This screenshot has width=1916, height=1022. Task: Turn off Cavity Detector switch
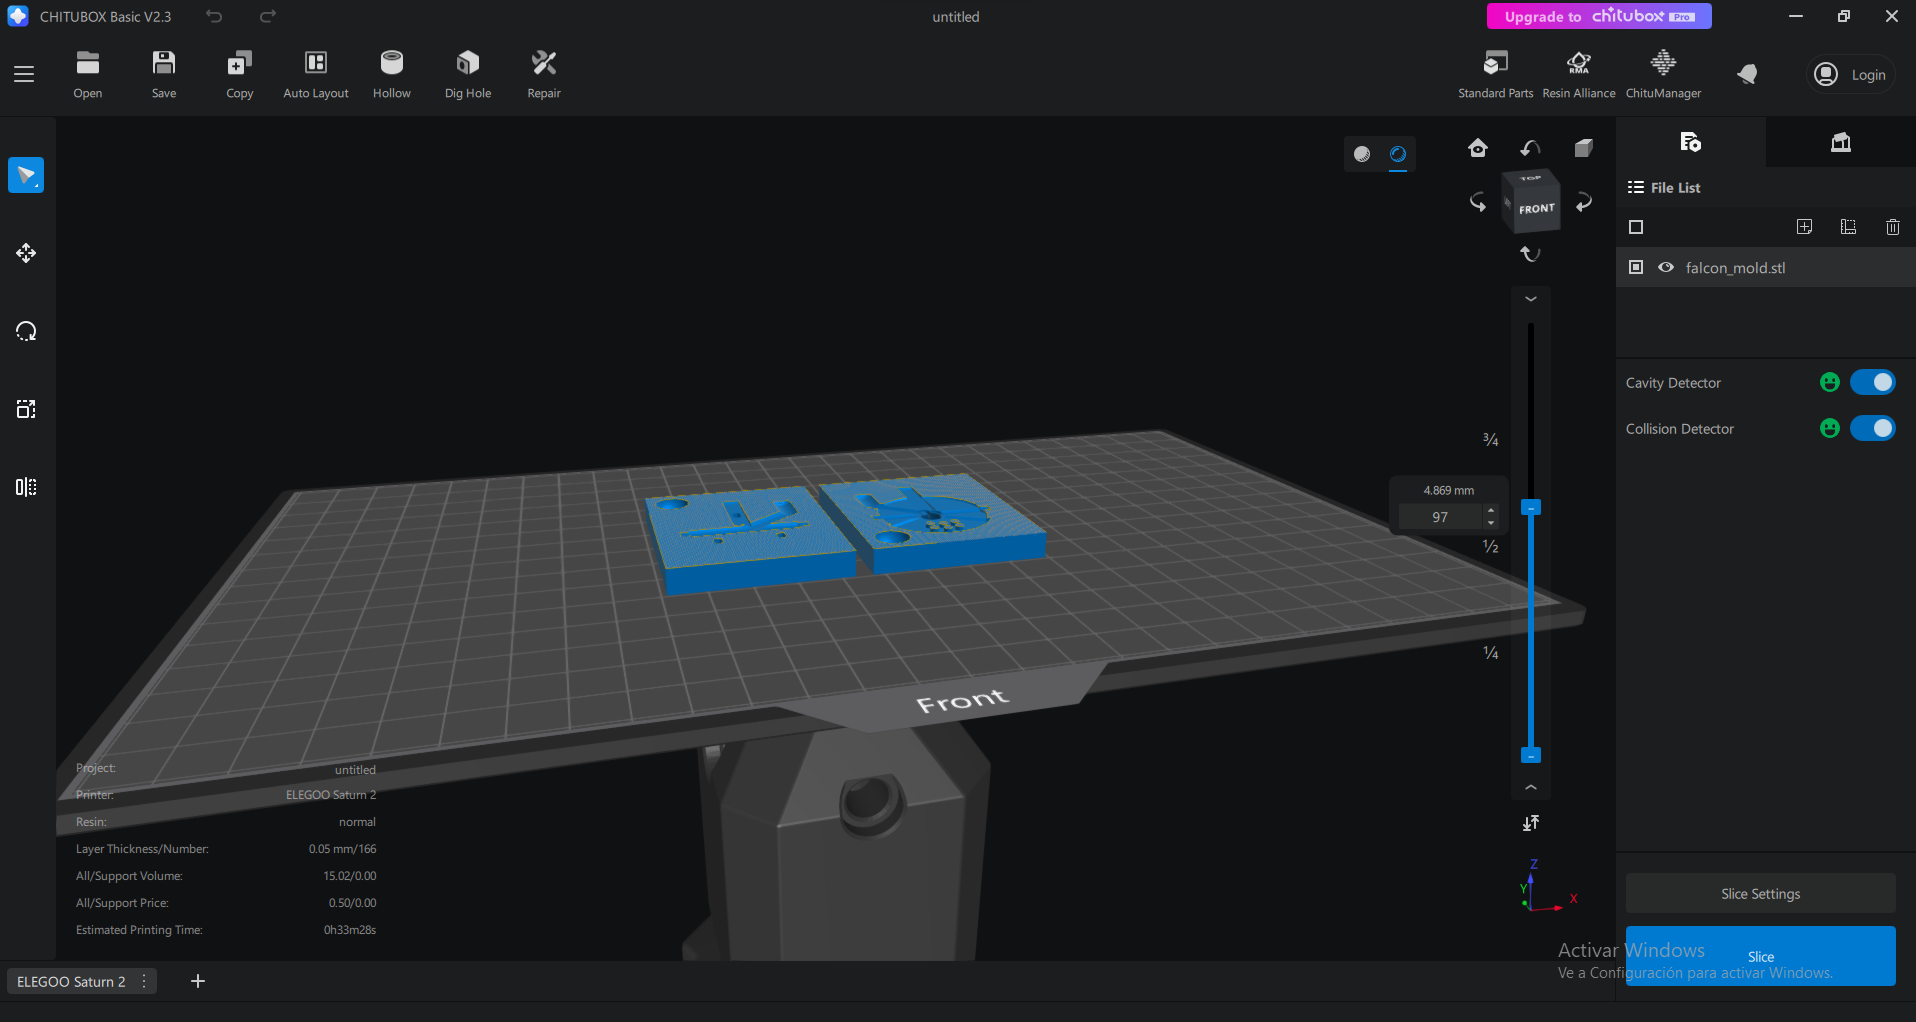pos(1872,382)
